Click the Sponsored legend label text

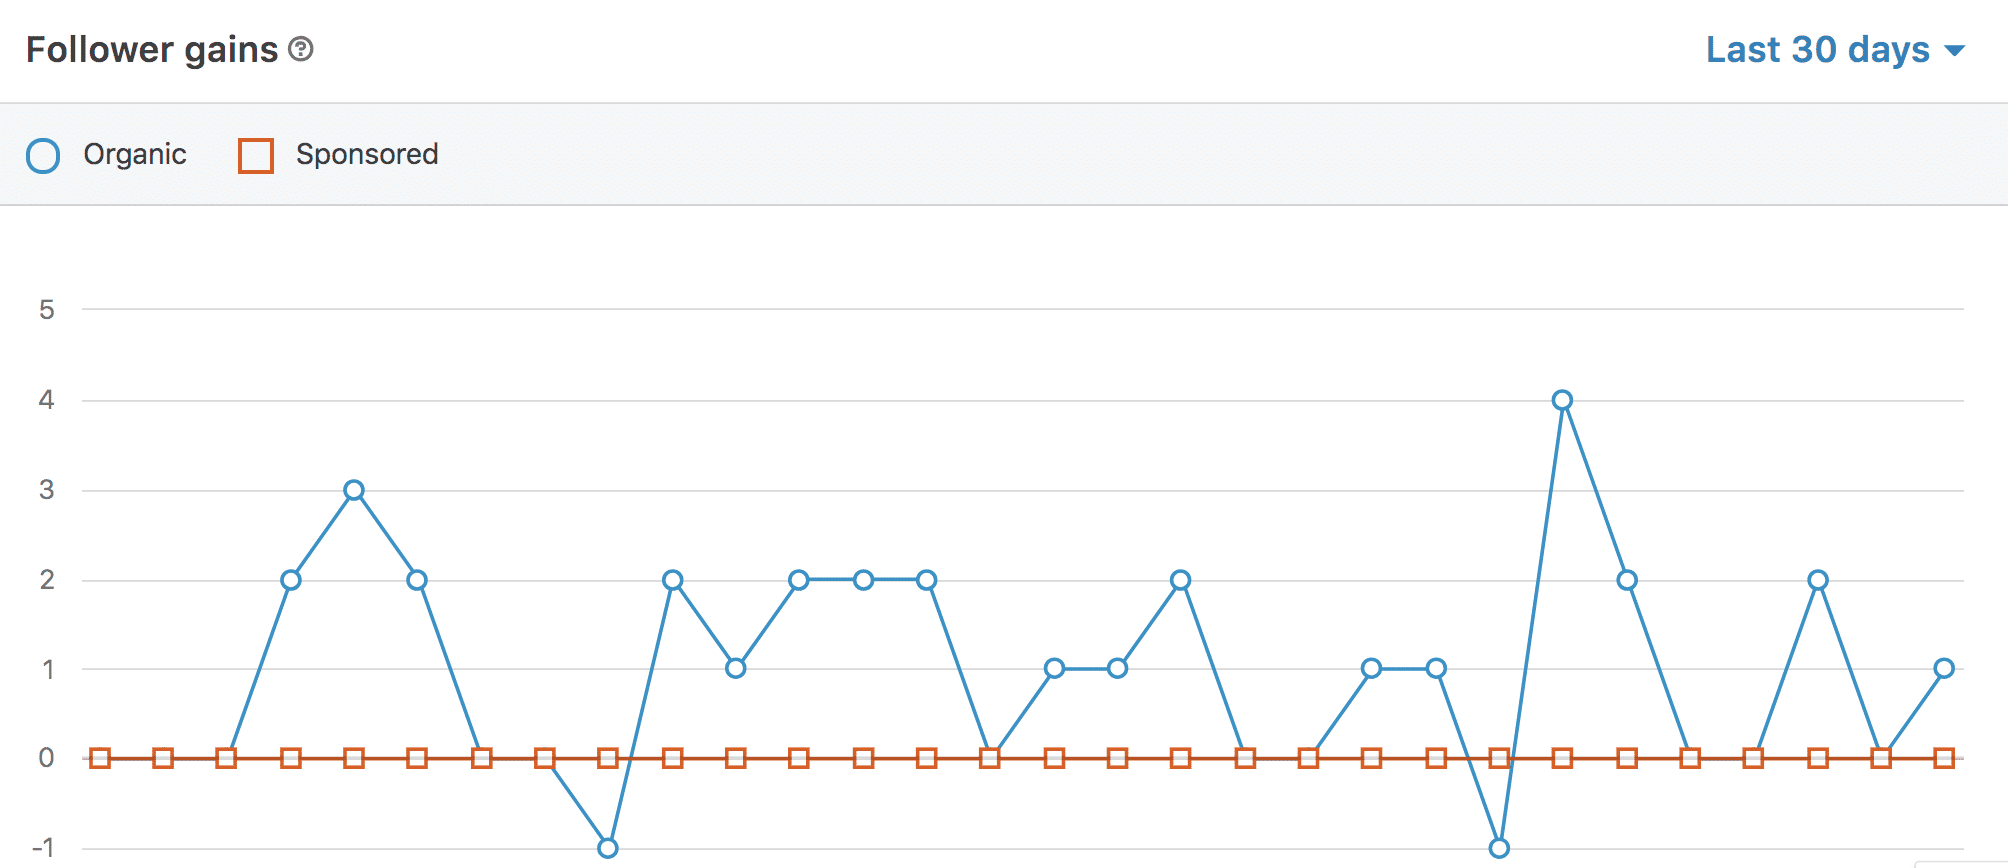point(367,154)
